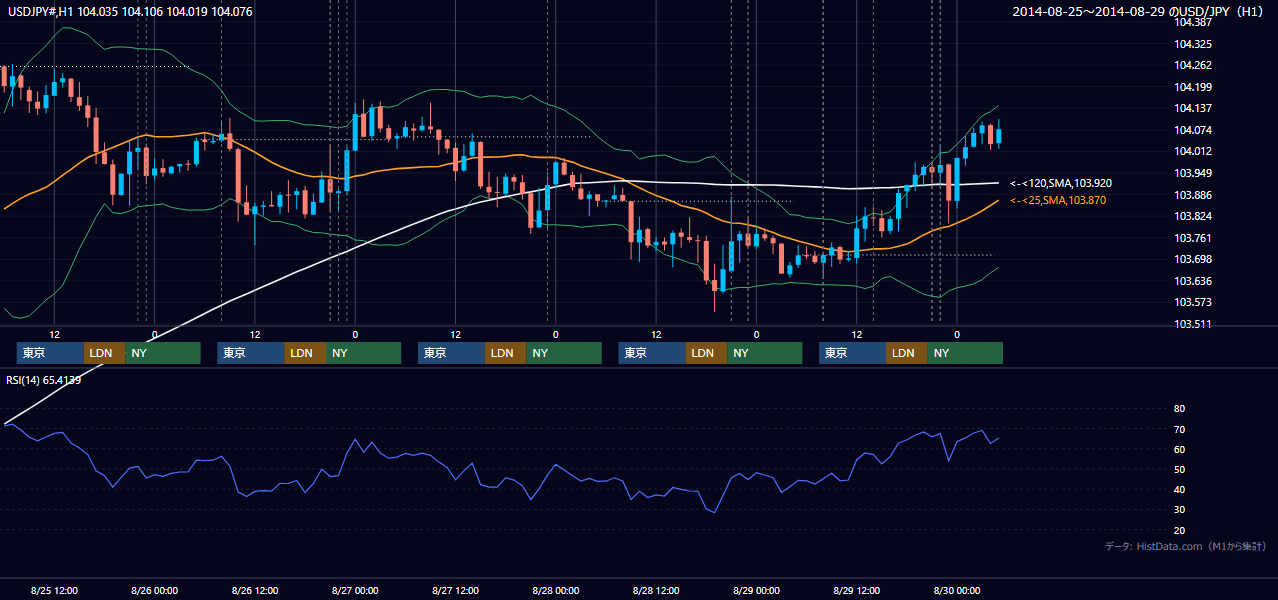
Task: Click the 103.573 price axis label
Action: 1193,302
